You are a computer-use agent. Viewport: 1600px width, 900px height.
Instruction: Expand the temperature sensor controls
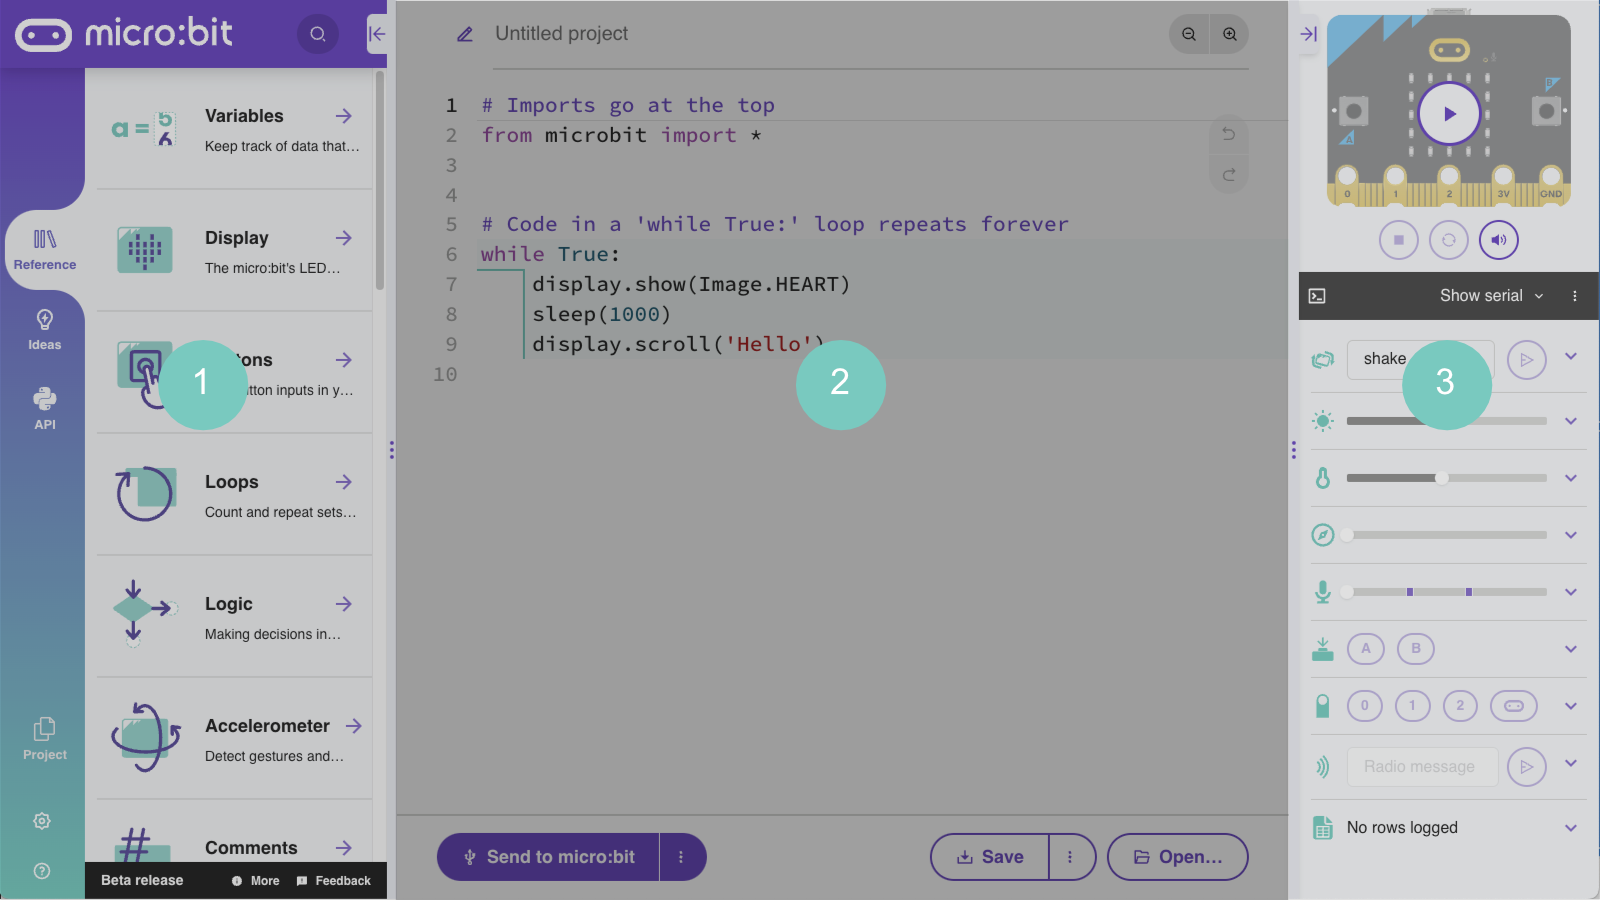1570,478
